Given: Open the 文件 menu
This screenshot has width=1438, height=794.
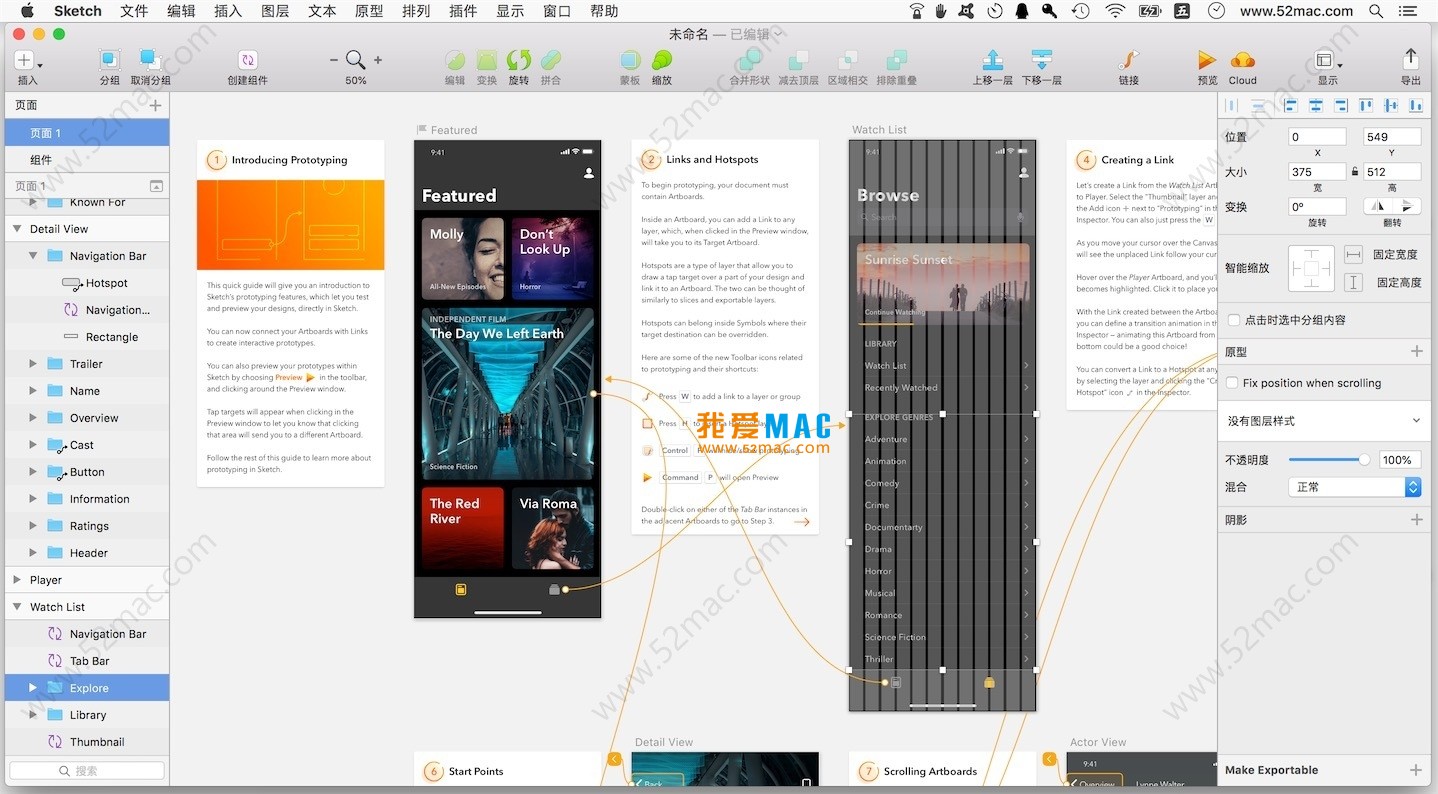Looking at the screenshot, I should click(134, 11).
